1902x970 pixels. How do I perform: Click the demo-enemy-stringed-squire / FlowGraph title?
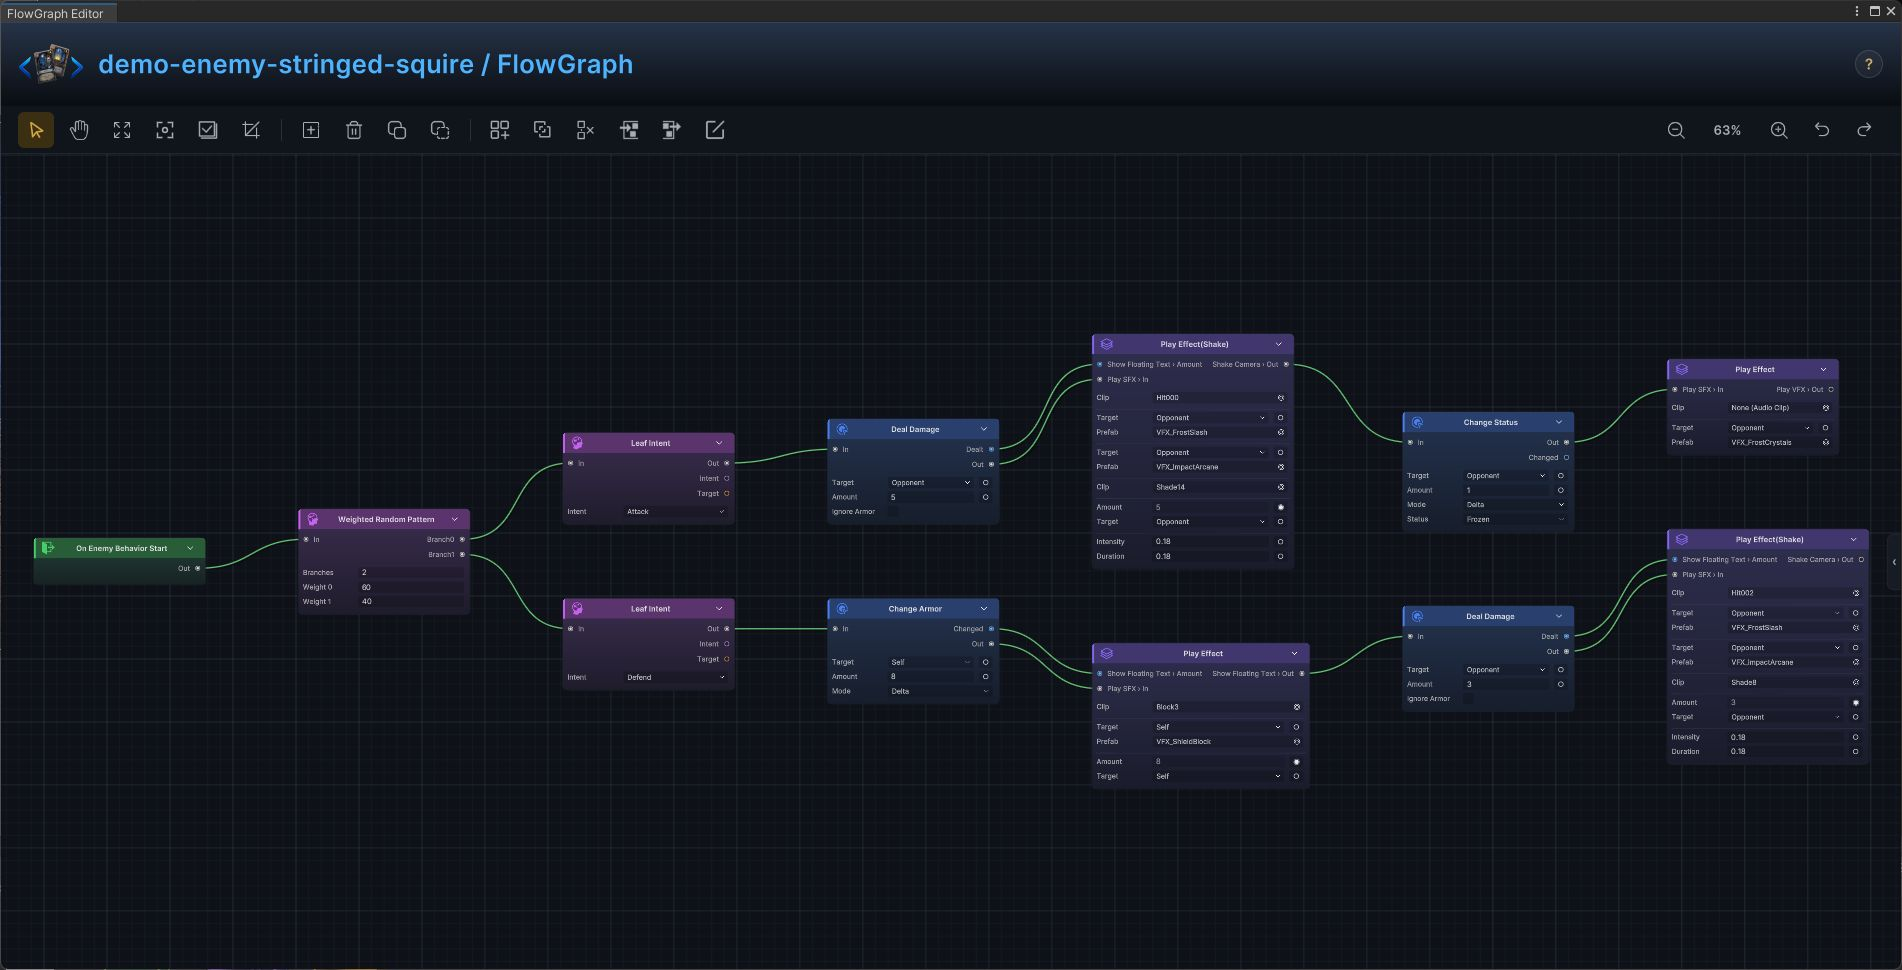[x=365, y=64]
